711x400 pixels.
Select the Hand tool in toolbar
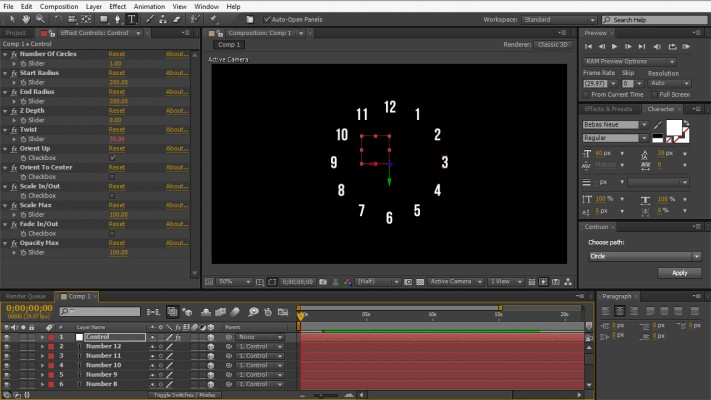coord(24,19)
